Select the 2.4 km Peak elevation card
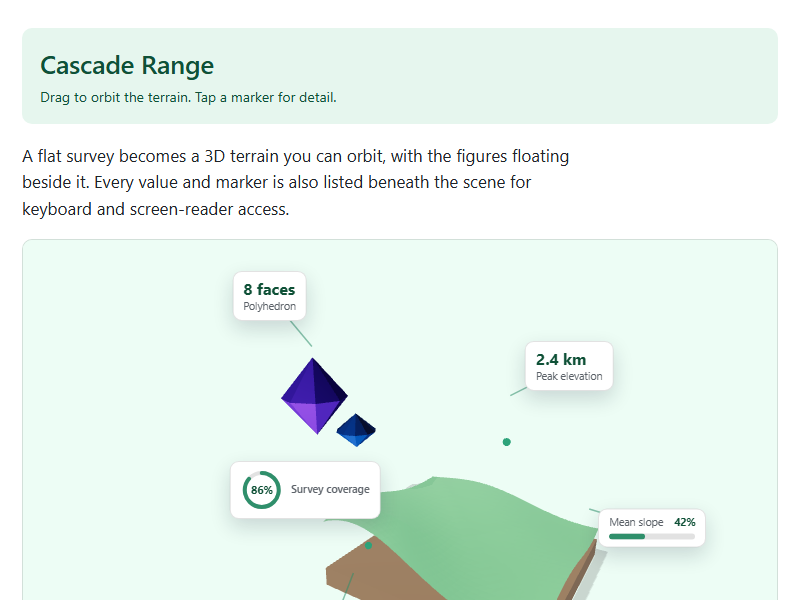 [569, 366]
